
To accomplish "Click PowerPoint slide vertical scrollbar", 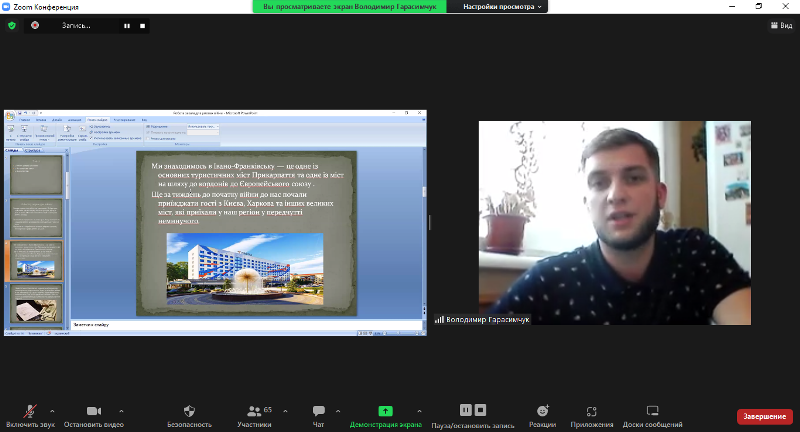I will (x=423, y=227).
